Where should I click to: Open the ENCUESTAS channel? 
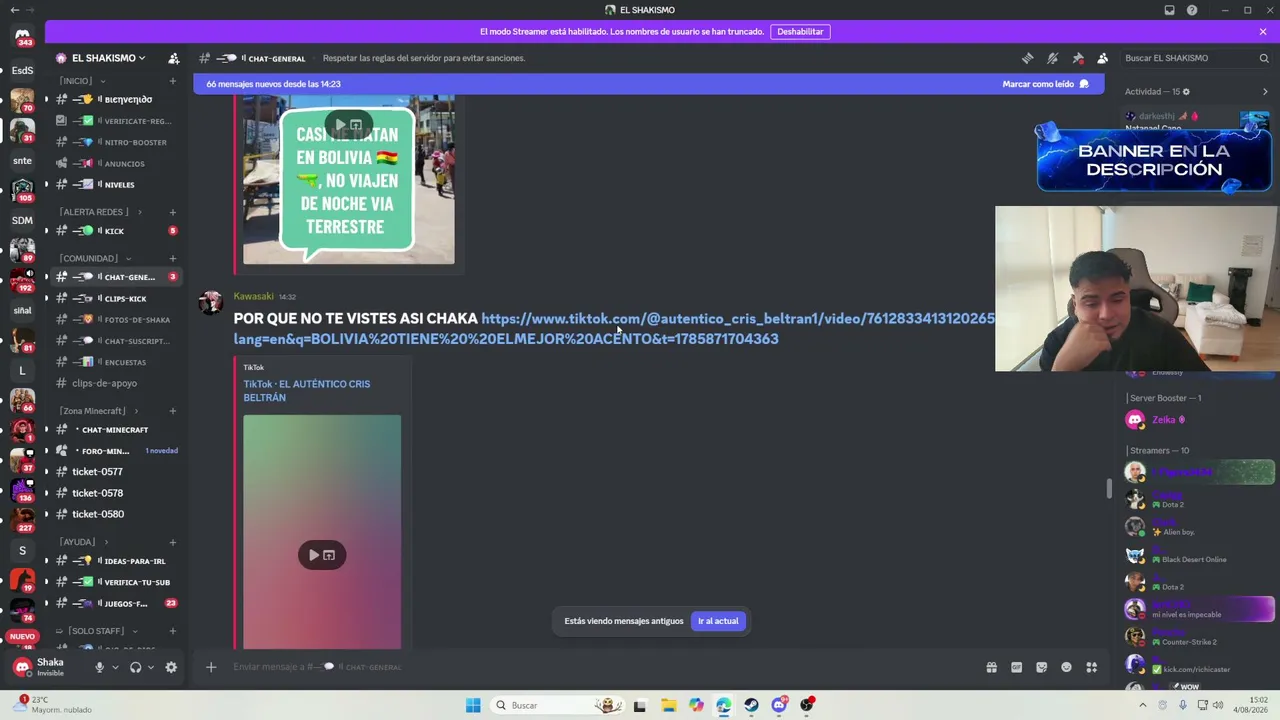117,362
